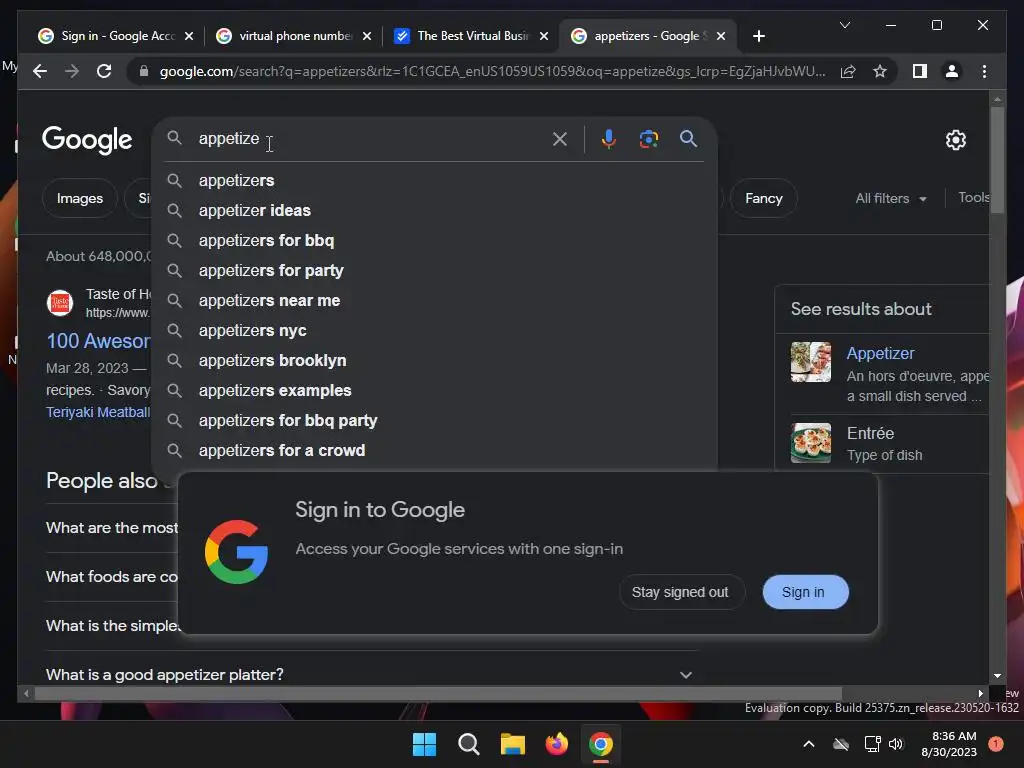Click Windows Start button
The height and width of the screenshot is (768, 1024).
click(424, 744)
